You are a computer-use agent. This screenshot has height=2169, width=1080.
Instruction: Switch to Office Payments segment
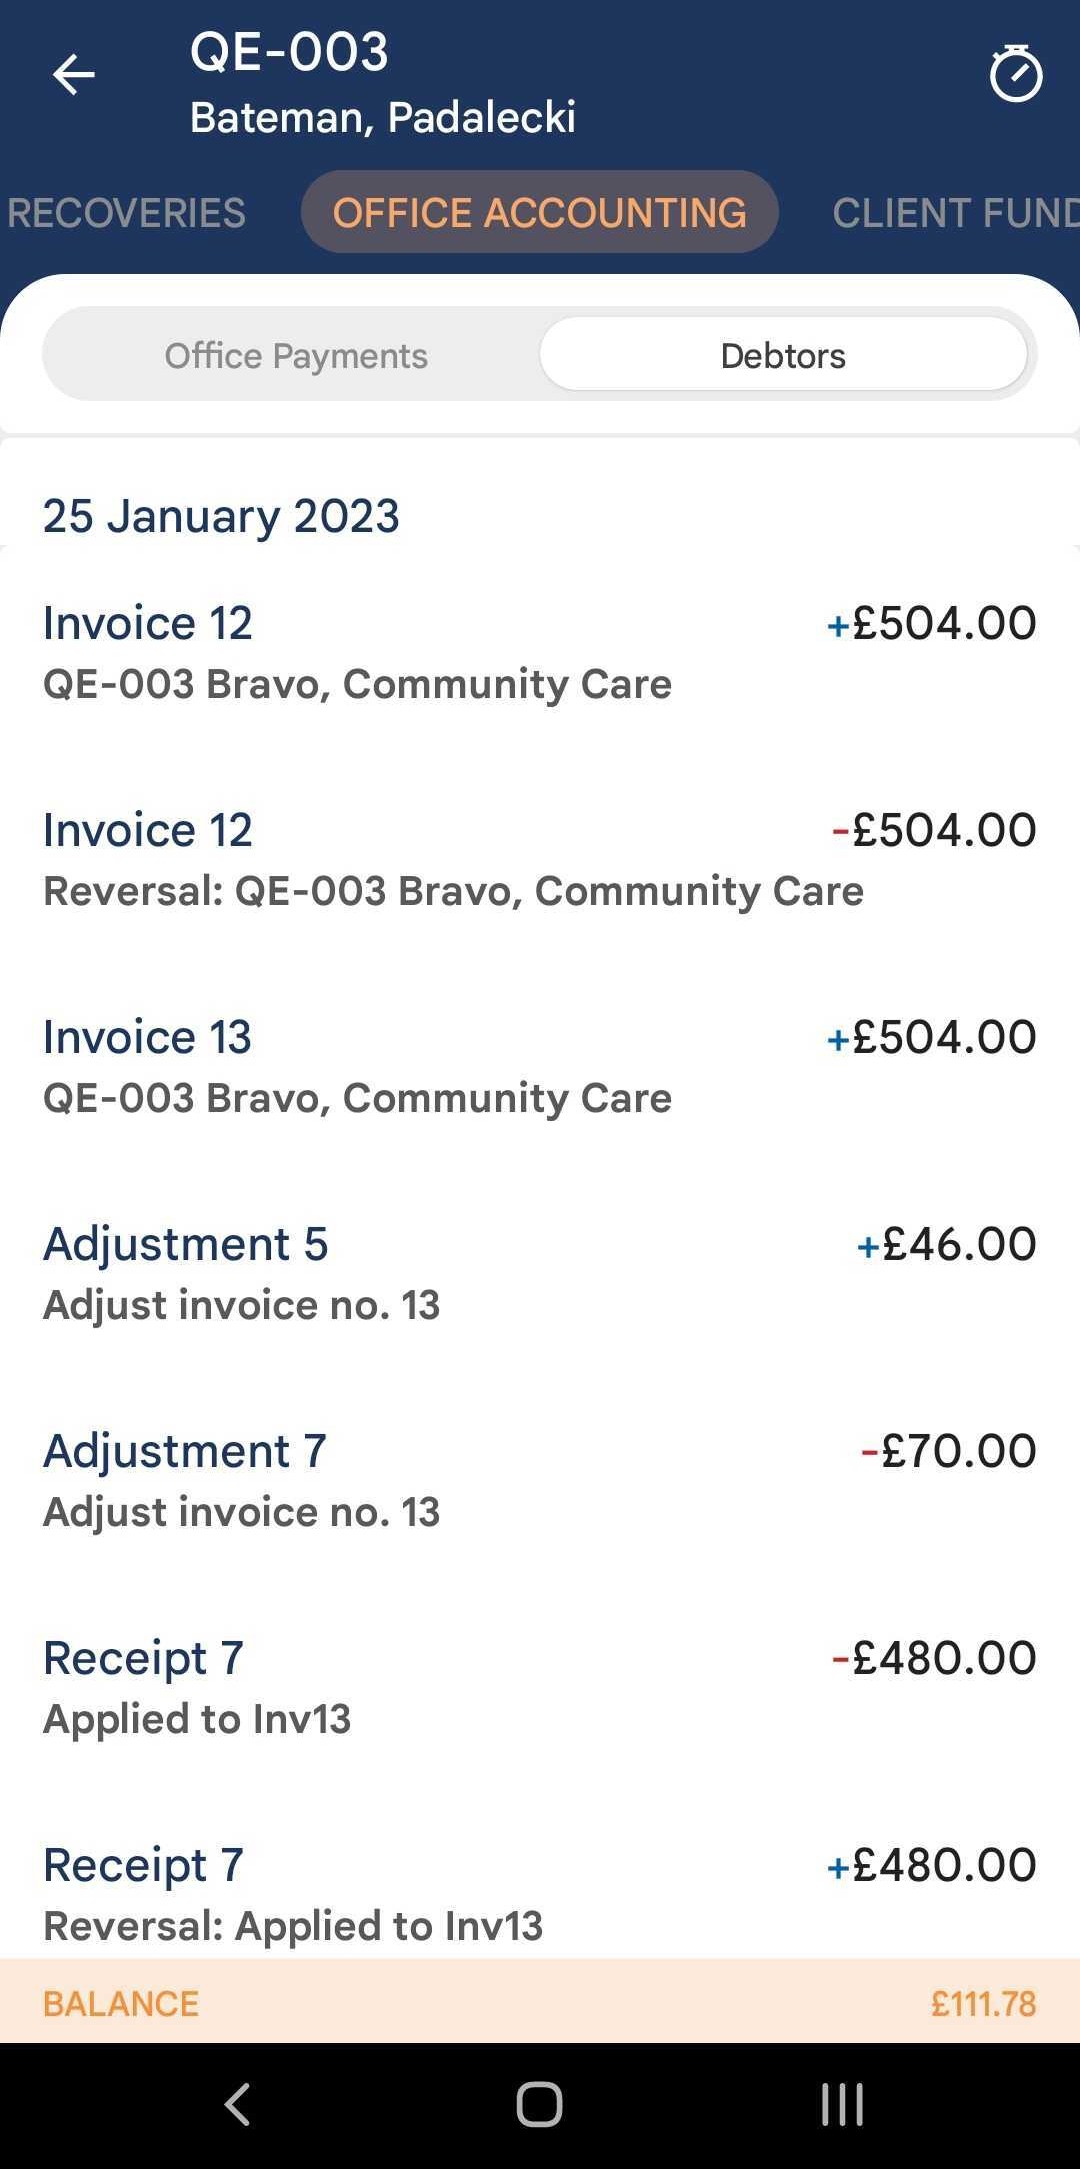coord(296,356)
